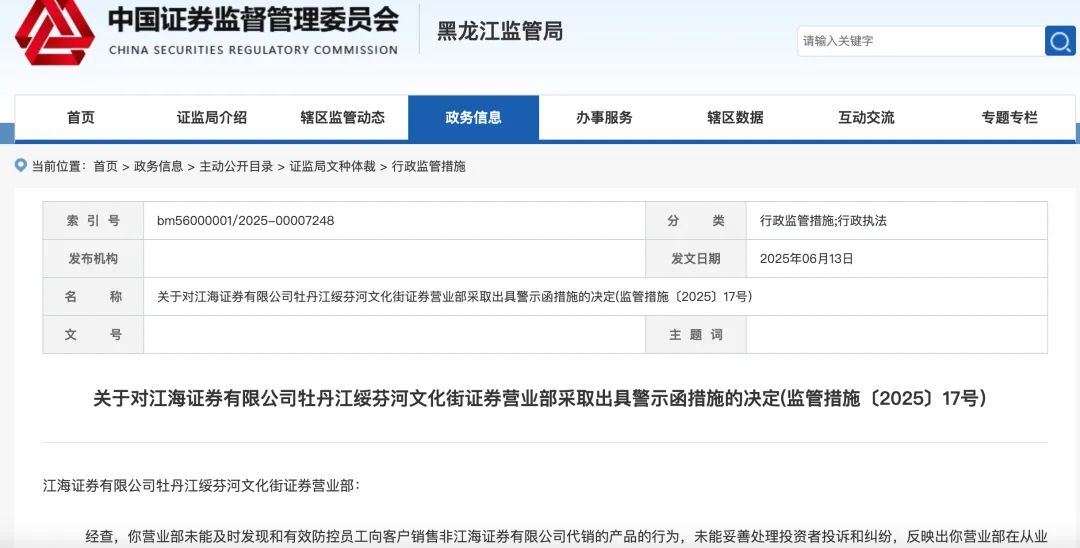Click the 黑龙江监管局 header text
This screenshot has width=1080, height=548.
[x=500, y=31]
